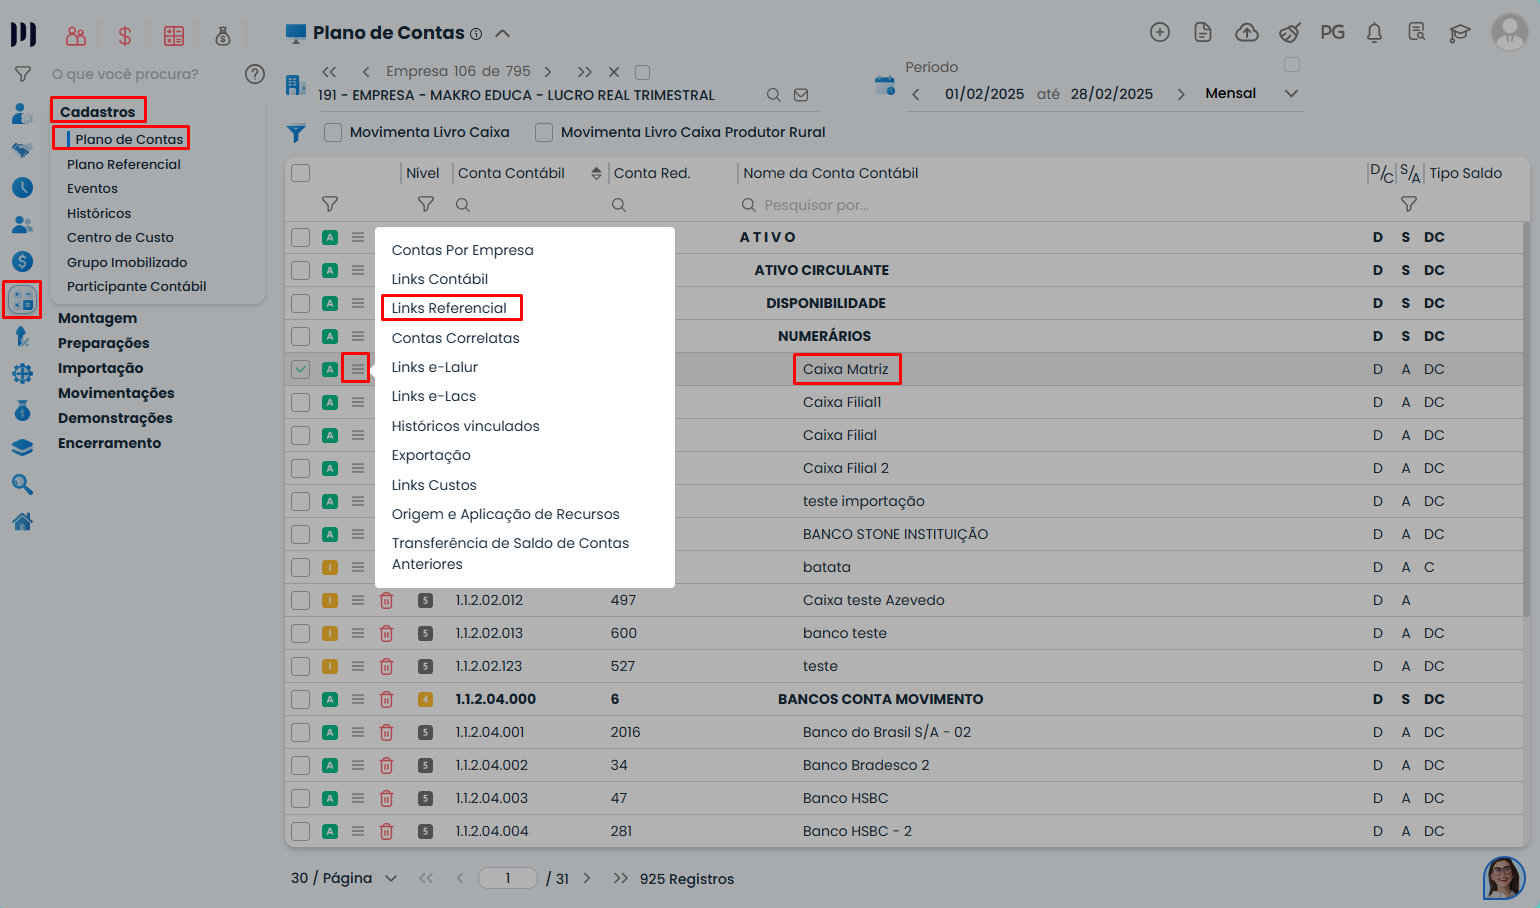Open Centro de Custo in Cadastros
The height and width of the screenshot is (908, 1540).
(x=120, y=237)
